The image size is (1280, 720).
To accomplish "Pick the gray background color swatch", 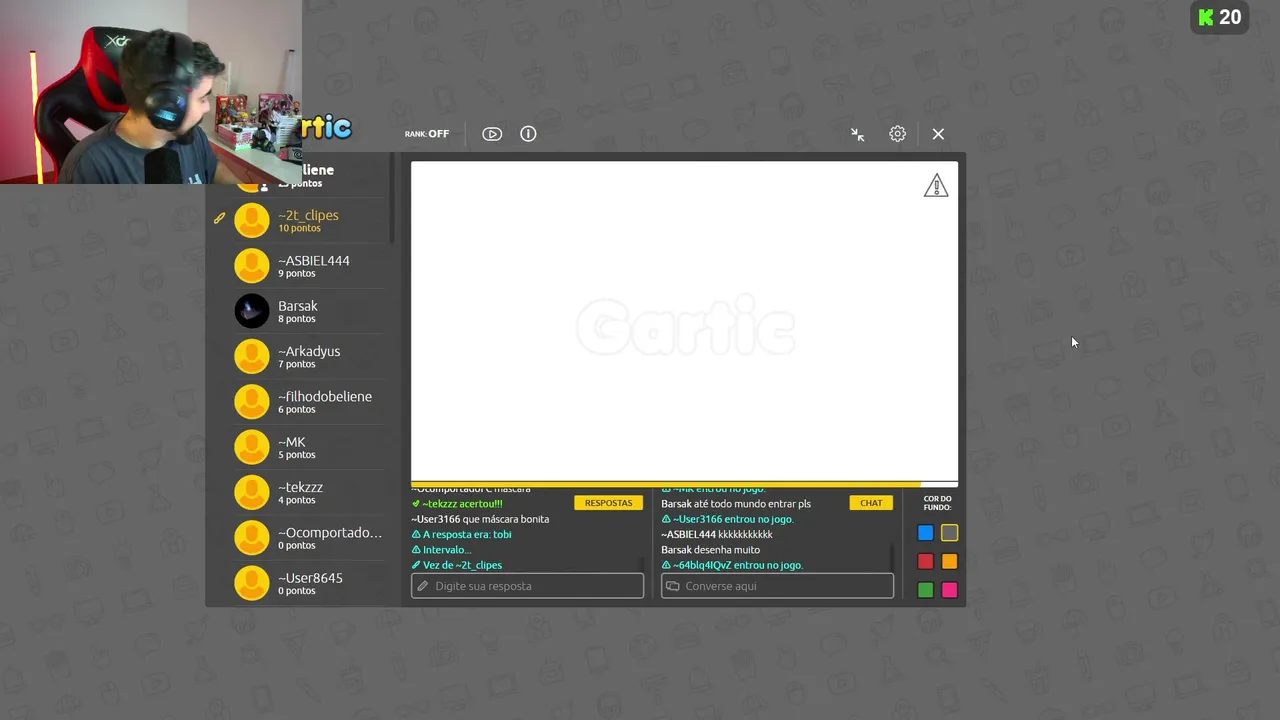I will point(949,533).
